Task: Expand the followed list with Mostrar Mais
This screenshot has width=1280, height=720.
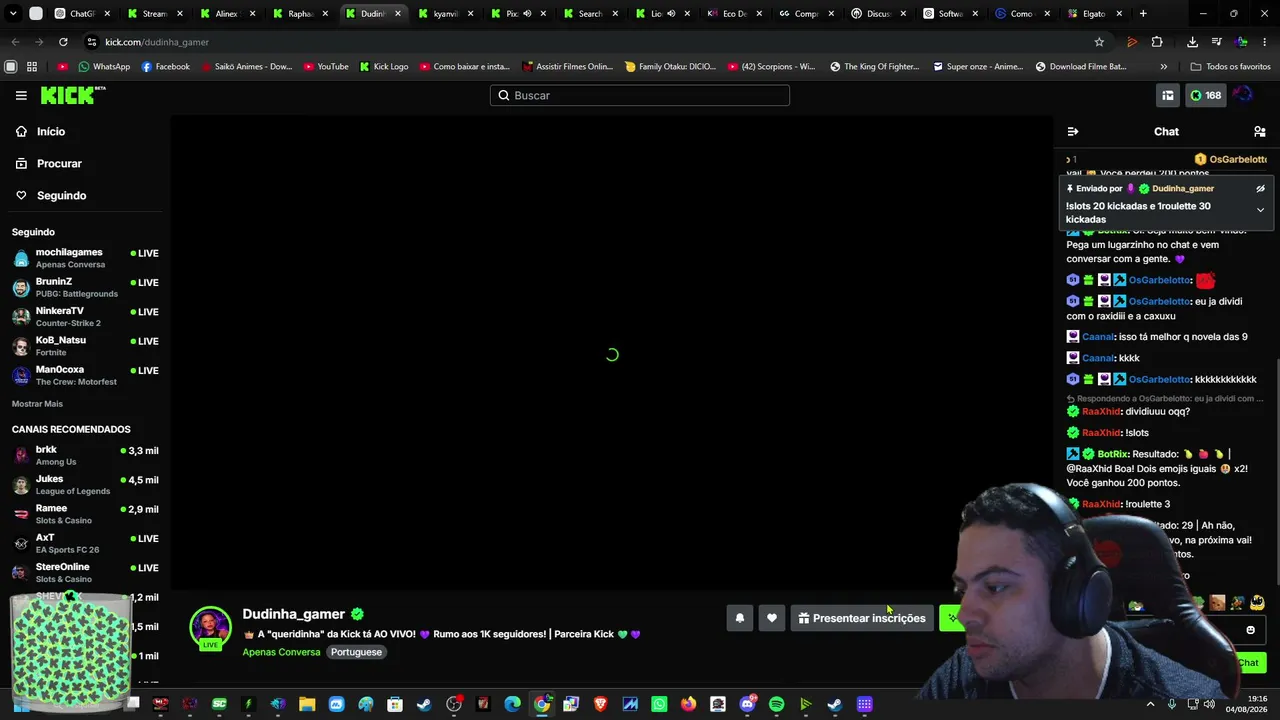Action: [37, 404]
